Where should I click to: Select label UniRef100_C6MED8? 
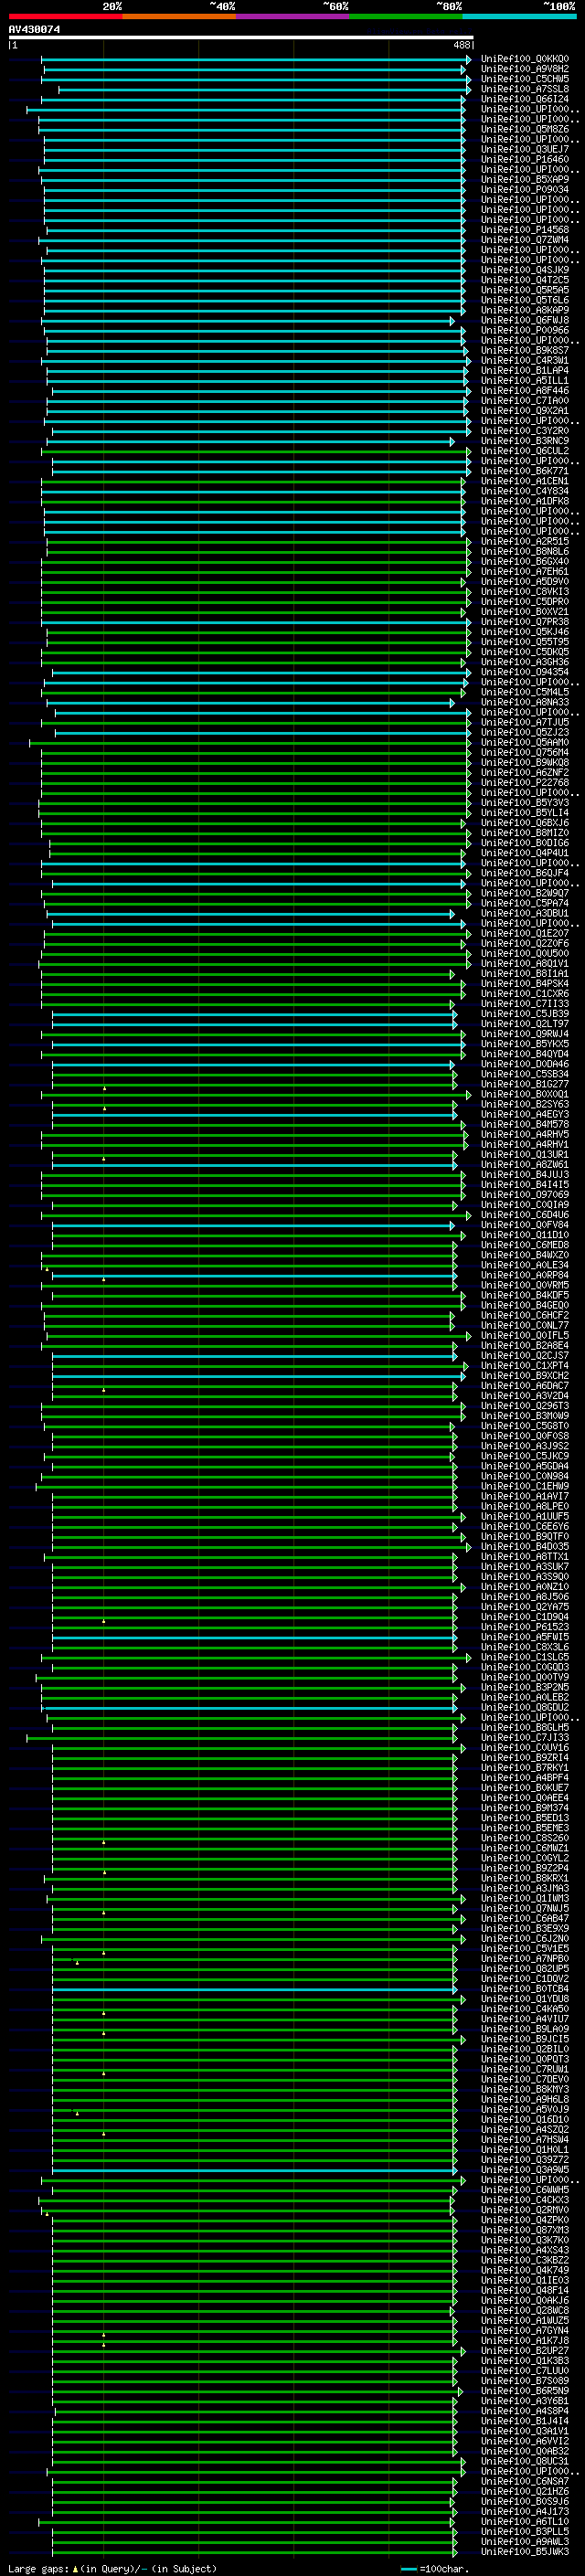tap(525, 1245)
